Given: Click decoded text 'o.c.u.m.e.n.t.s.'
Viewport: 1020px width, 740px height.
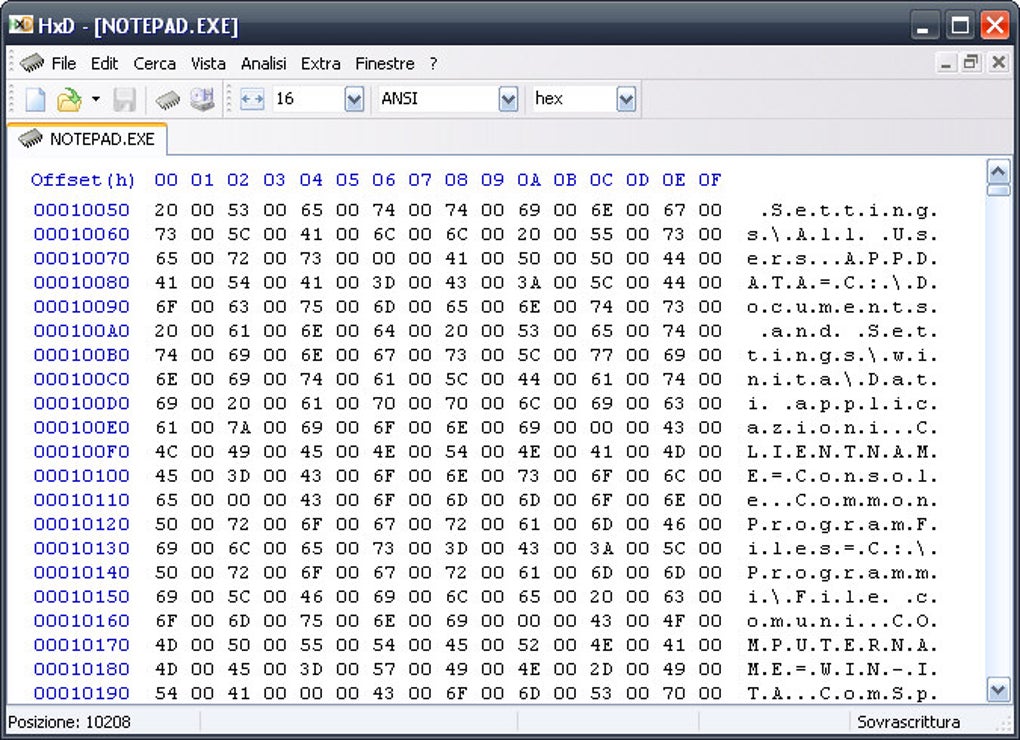Looking at the screenshot, I should [842, 307].
